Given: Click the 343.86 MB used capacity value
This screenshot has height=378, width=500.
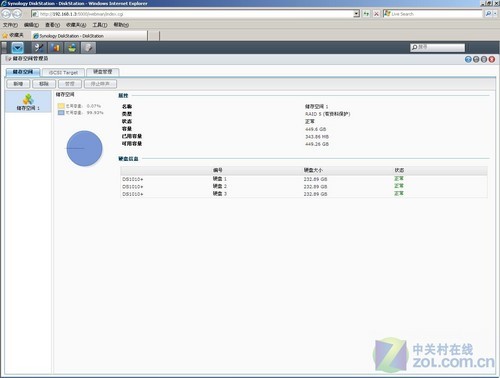Looking at the screenshot, I should pos(317,137).
